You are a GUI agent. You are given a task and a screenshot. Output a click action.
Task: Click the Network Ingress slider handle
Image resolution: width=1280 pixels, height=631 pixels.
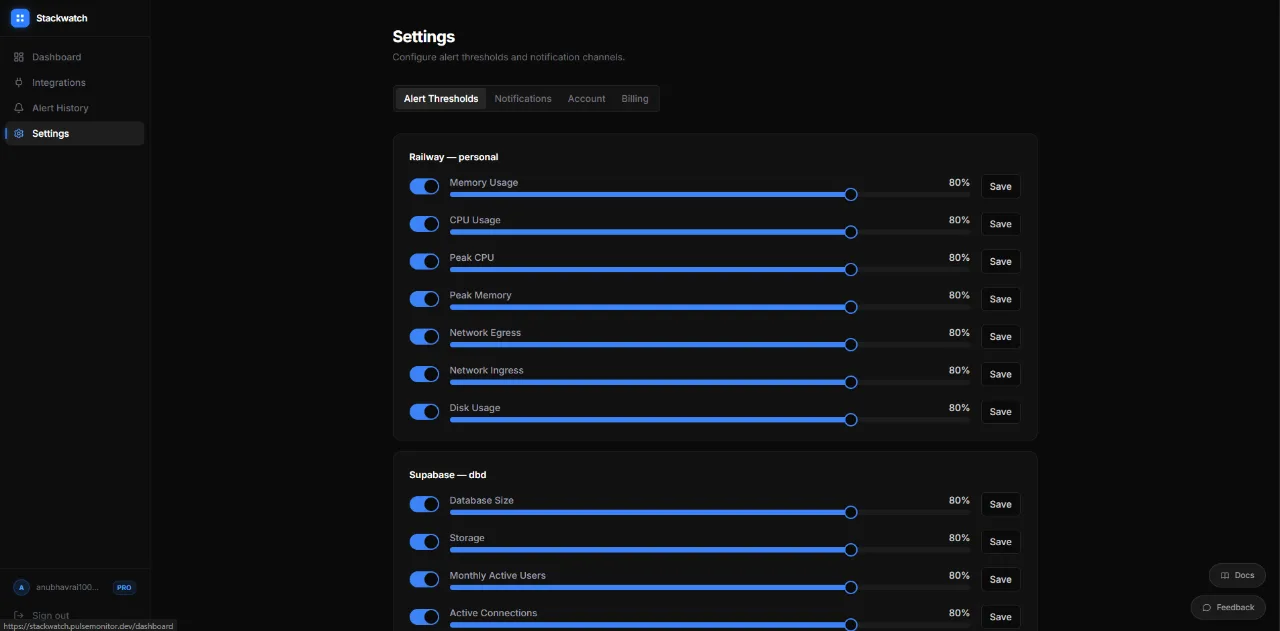pyautogui.click(x=851, y=382)
